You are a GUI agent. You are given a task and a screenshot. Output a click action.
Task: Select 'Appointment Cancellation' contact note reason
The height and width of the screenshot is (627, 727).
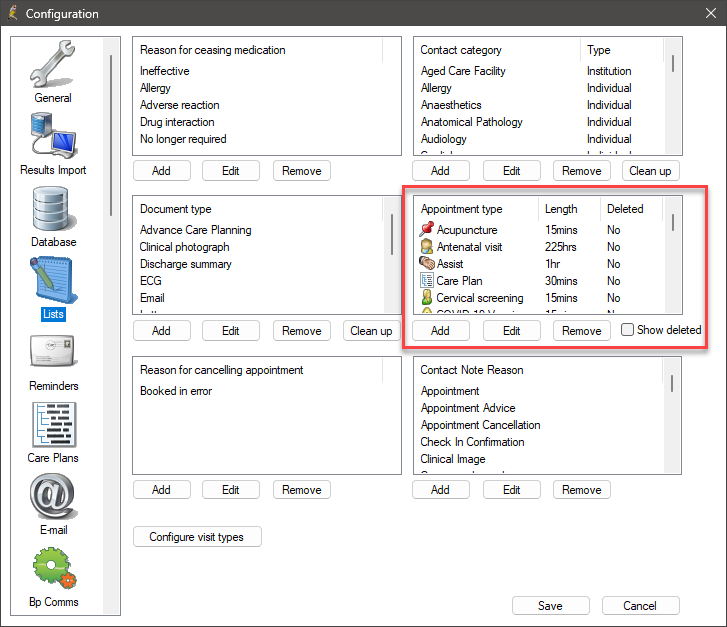click(480, 425)
